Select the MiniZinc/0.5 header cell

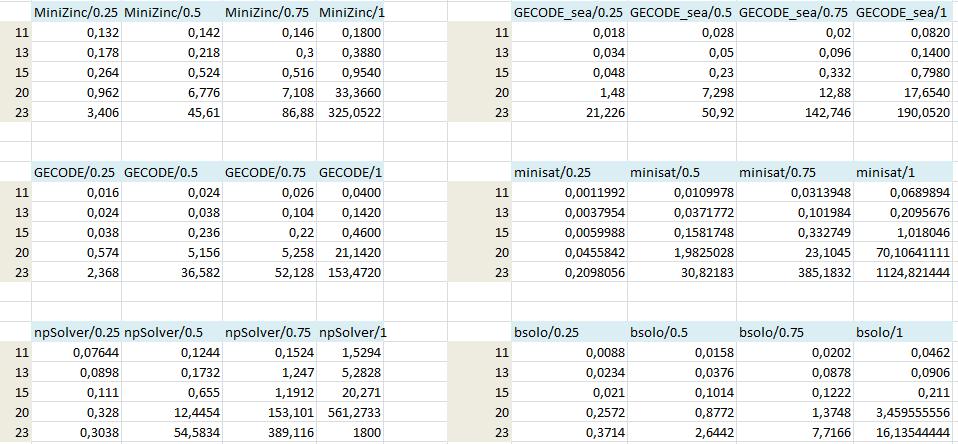coord(172,12)
